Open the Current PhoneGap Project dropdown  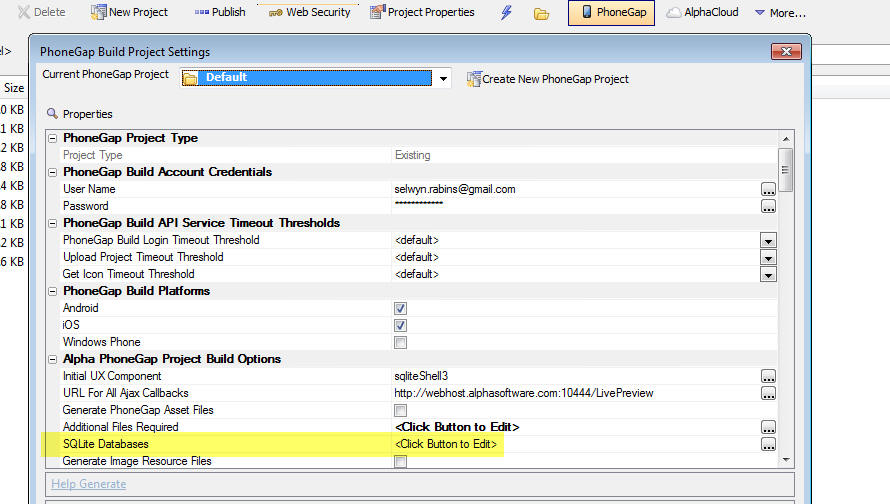pos(443,78)
